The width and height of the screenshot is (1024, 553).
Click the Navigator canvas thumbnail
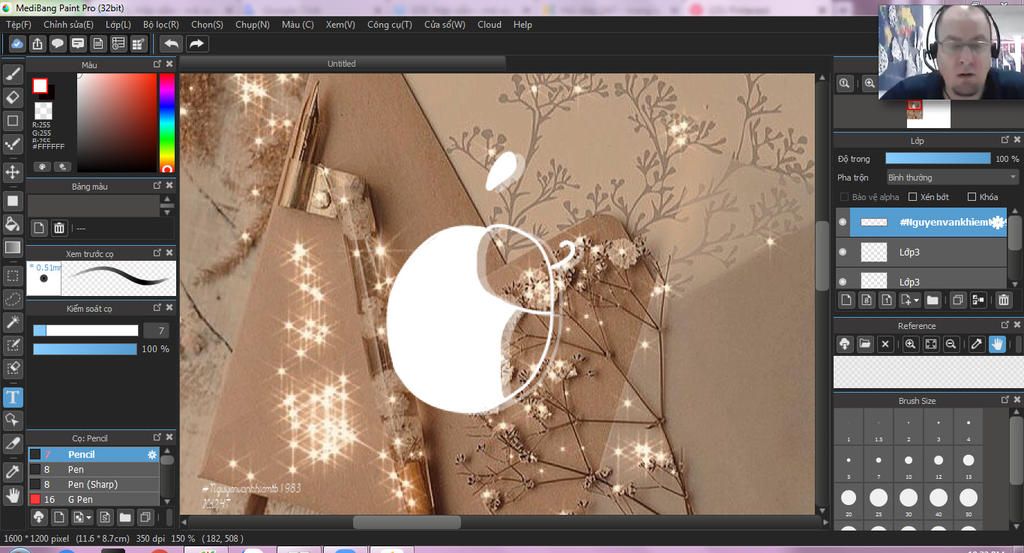928,114
